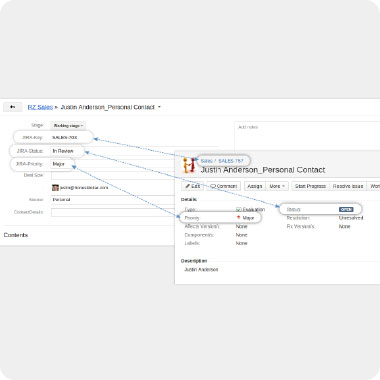Image resolution: width=380 pixels, height=380 pixels.
Task: Click the Major priority arrow icon
Action: click(238, 218)
